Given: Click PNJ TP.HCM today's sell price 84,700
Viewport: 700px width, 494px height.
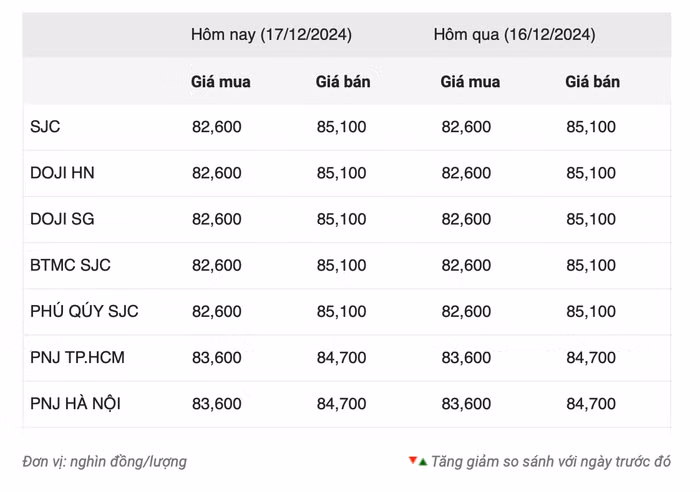Looking at the screenshot, I should pyautogui.click(x=341, y=357).
